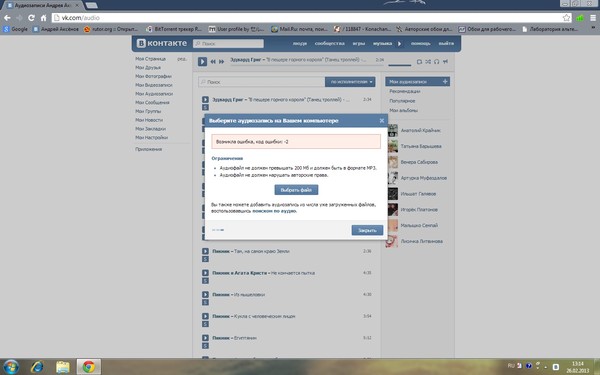Play Эдвард Григ track in the list
Screen dimensions: 600x375
205,99
